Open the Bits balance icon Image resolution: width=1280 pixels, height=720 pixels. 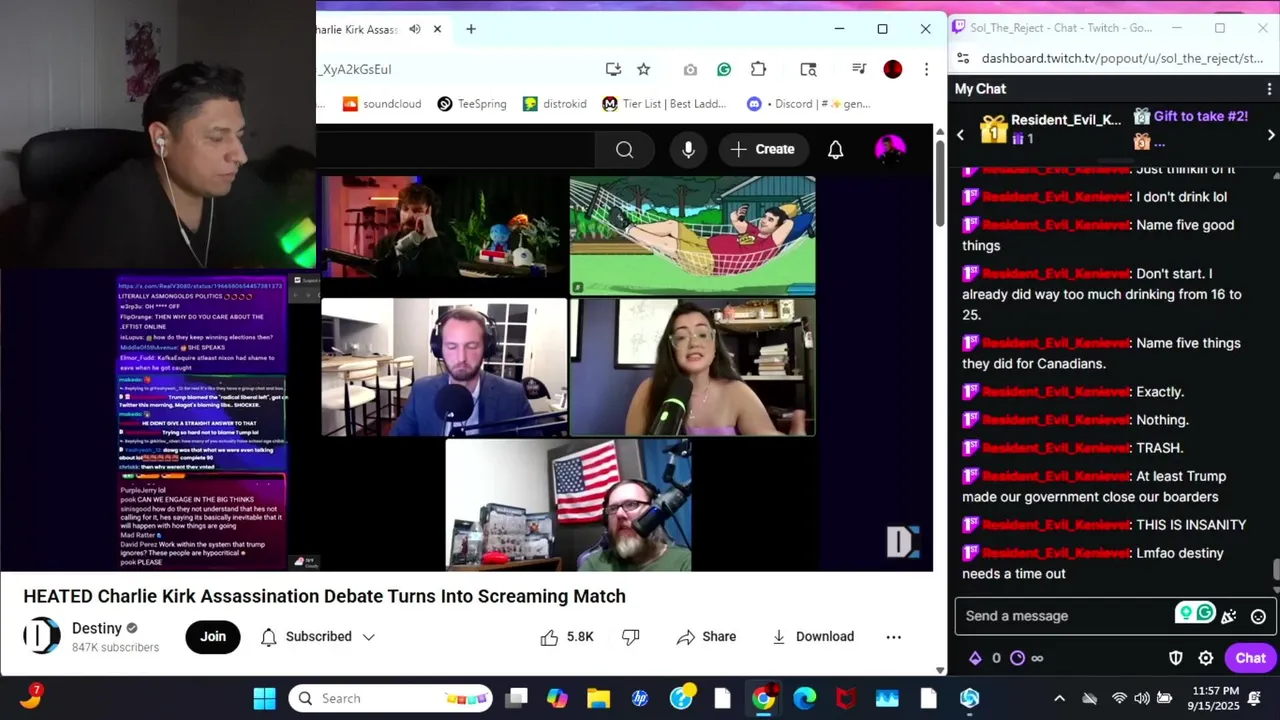[975, 658]
